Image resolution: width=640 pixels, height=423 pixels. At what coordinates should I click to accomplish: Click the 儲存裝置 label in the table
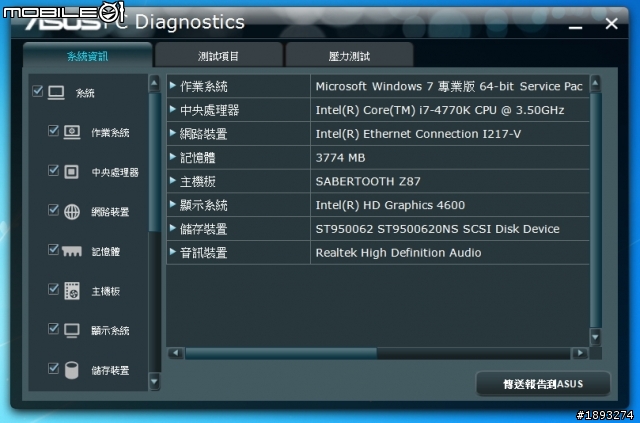coord(203,229)
